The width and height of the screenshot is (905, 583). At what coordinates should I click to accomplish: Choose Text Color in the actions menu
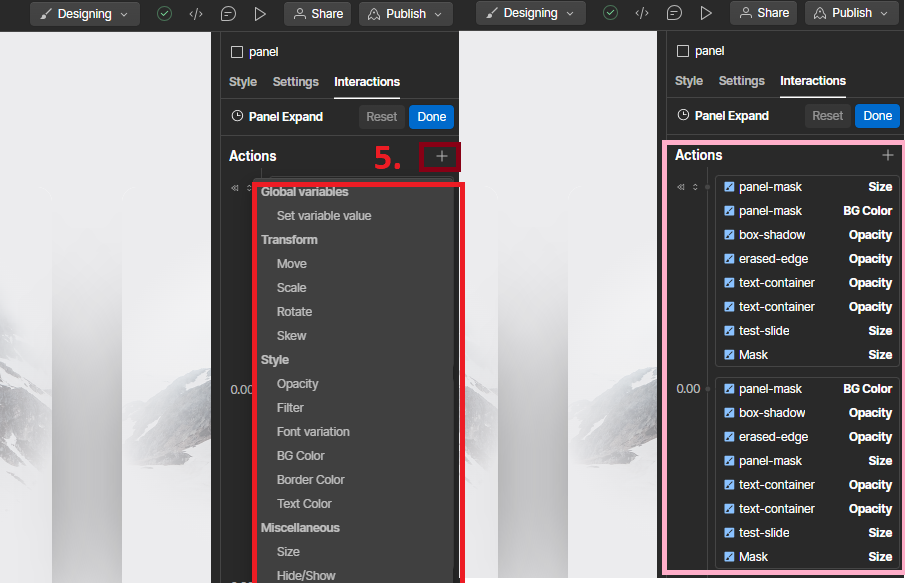click(x=304, y=503)
